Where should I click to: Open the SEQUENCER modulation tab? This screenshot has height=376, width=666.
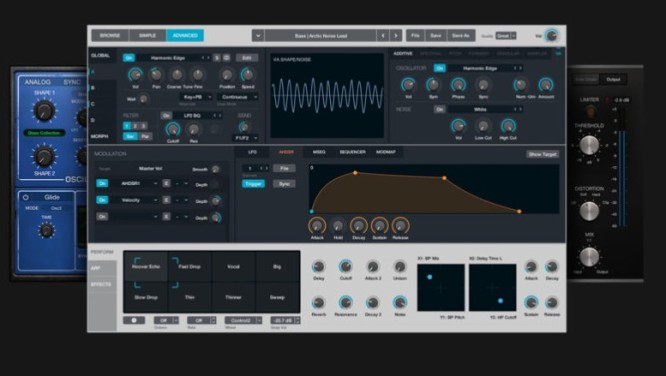(352, 152)
